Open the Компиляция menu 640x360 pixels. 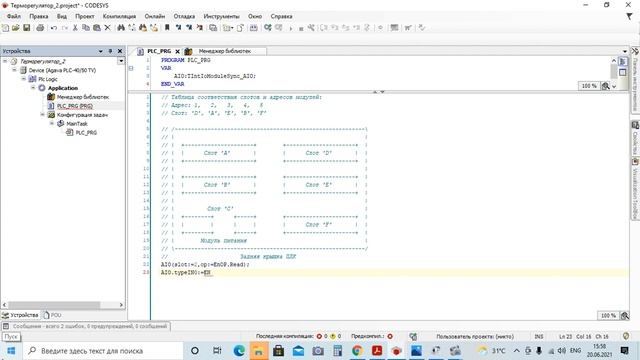click(119, 16)
